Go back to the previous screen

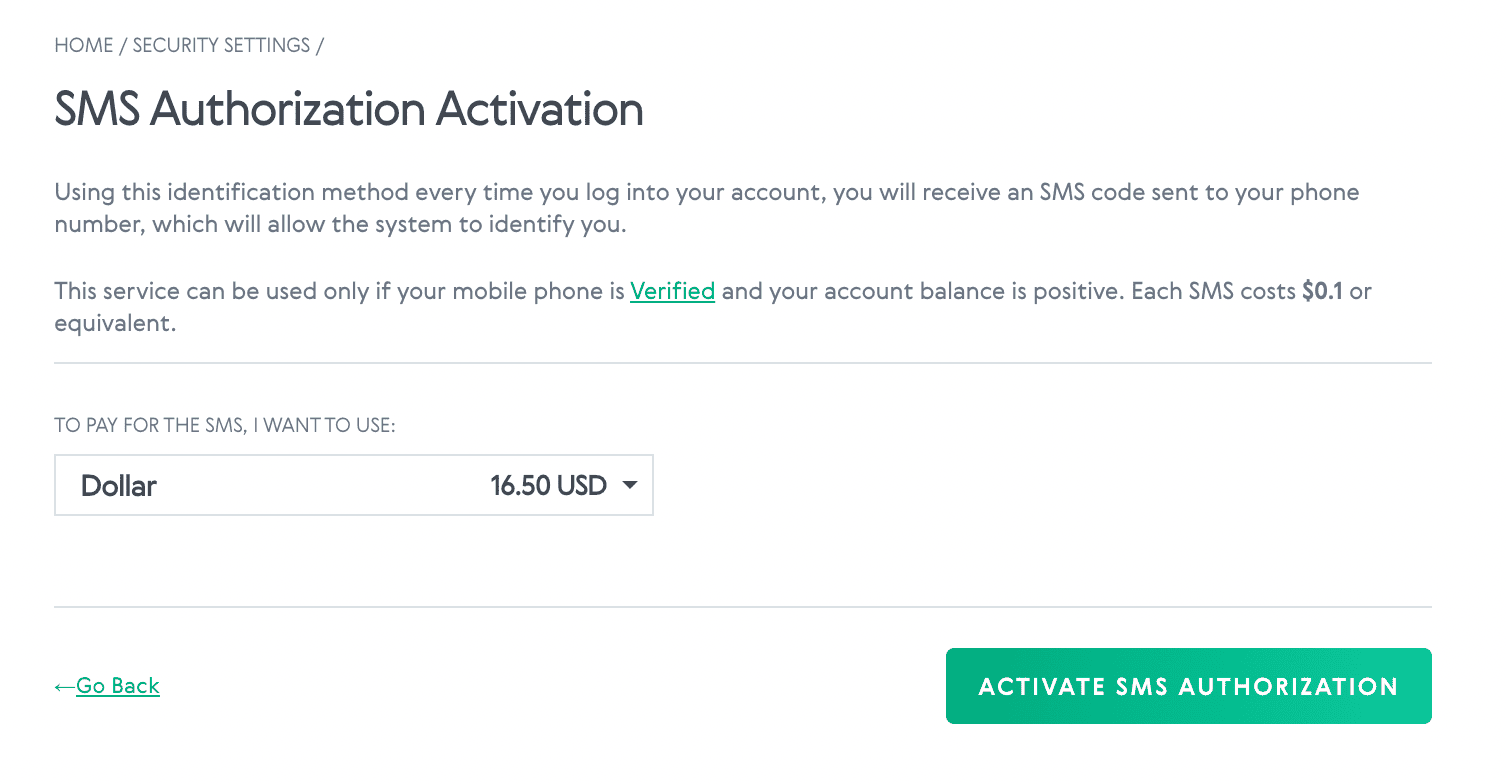[118, 686]
